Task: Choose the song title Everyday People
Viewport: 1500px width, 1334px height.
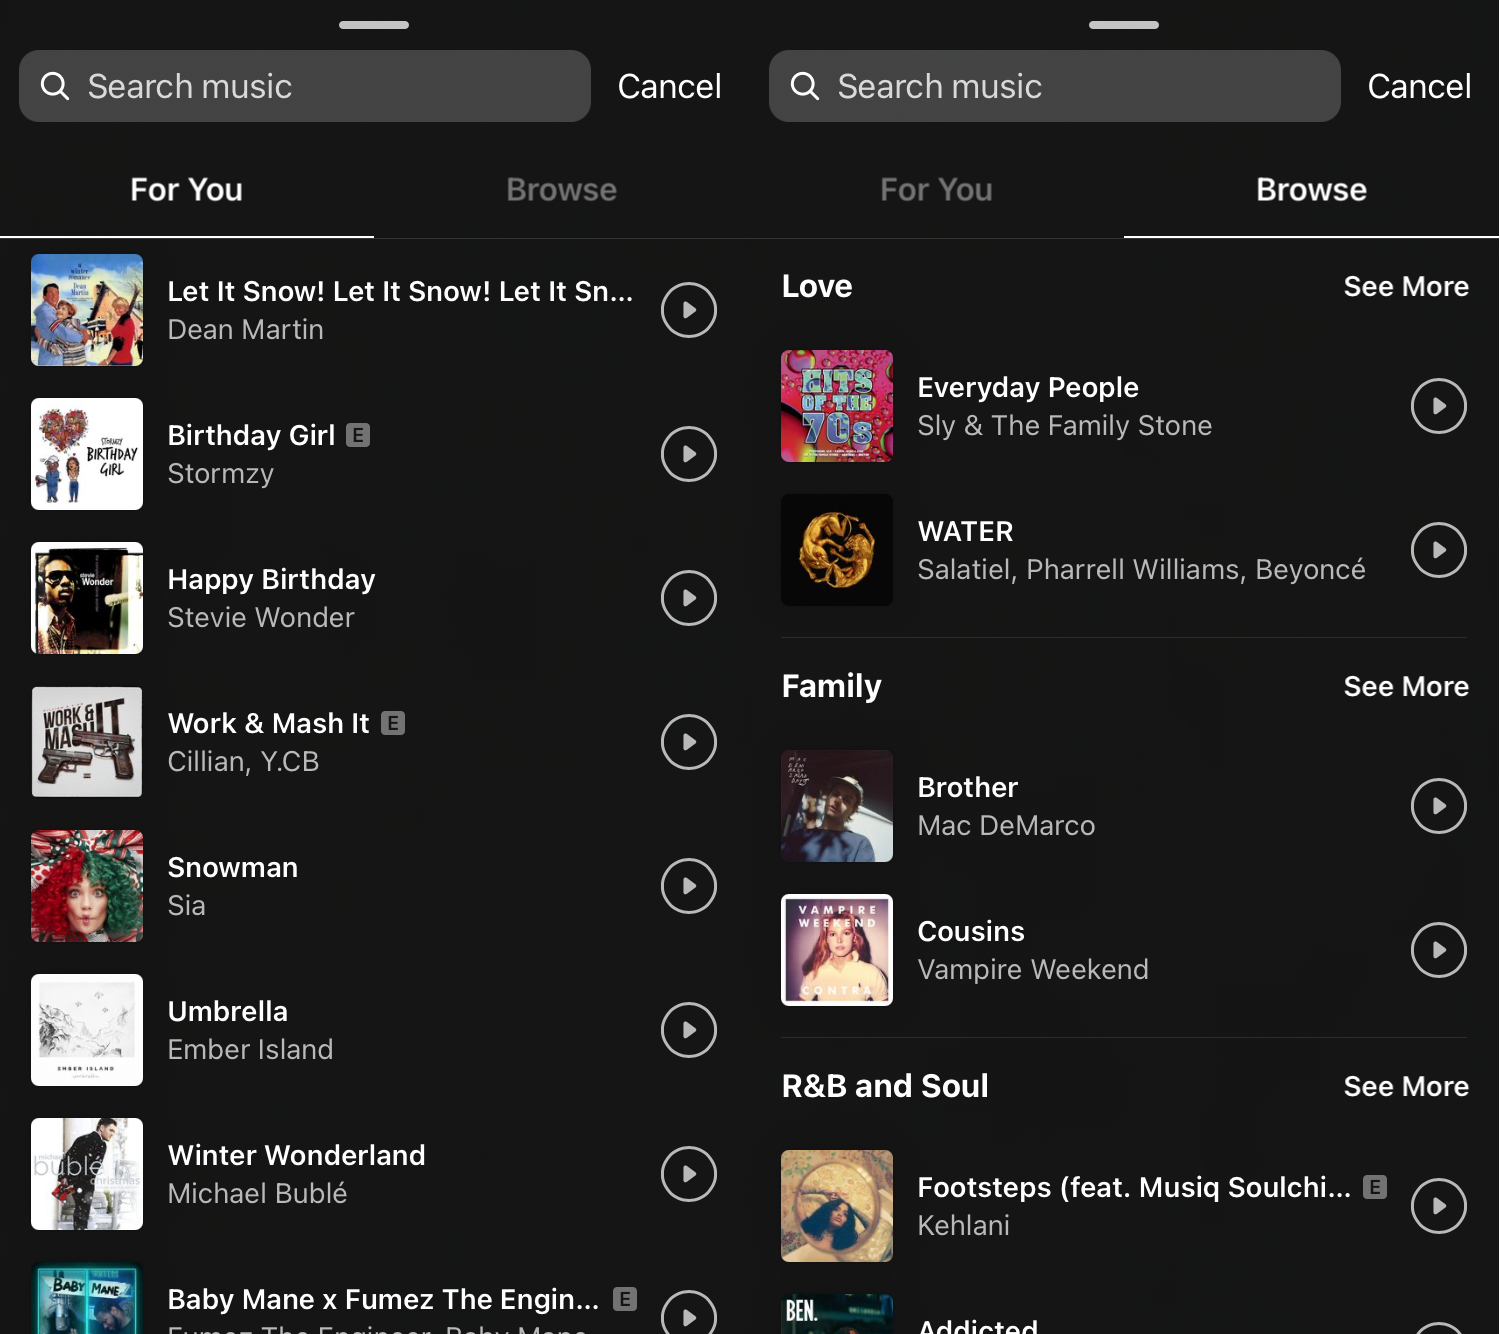Action: 1028,388
